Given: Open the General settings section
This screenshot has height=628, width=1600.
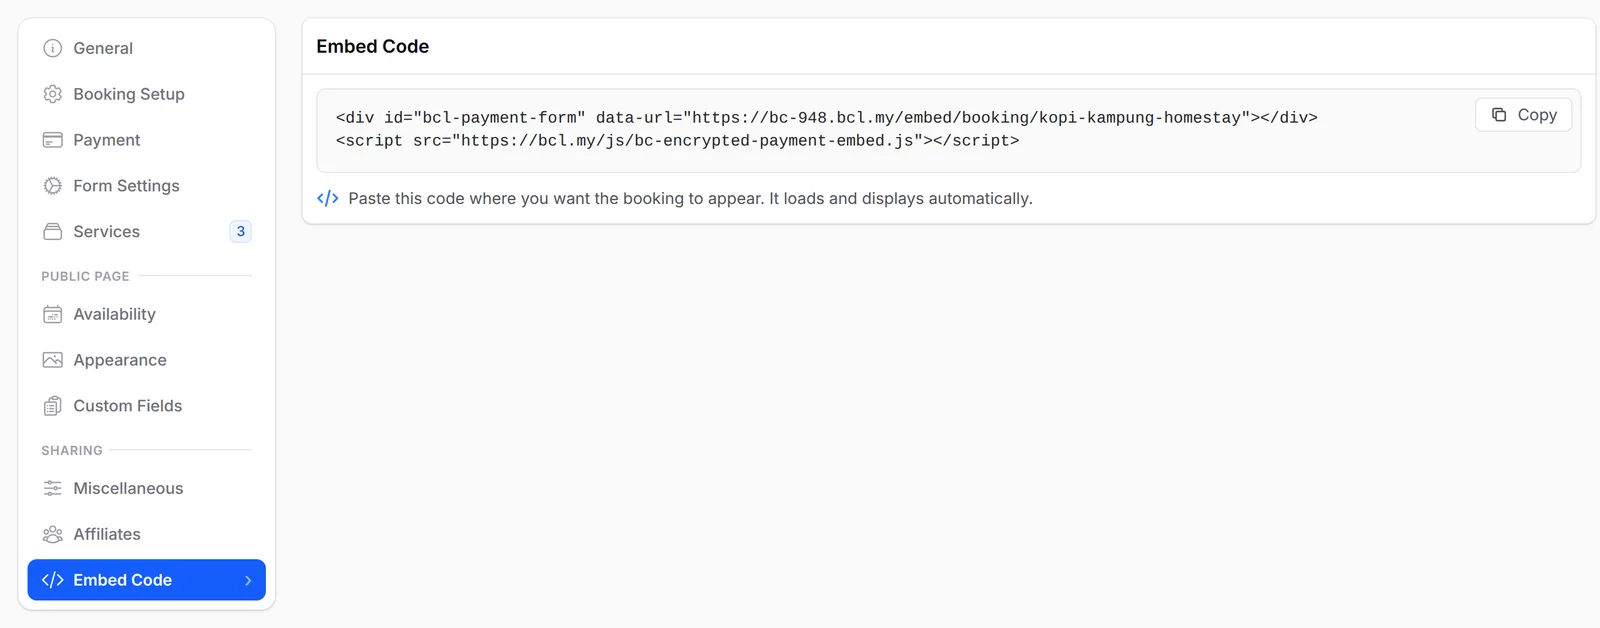Looking at the screenshot, I should (147, 48).
